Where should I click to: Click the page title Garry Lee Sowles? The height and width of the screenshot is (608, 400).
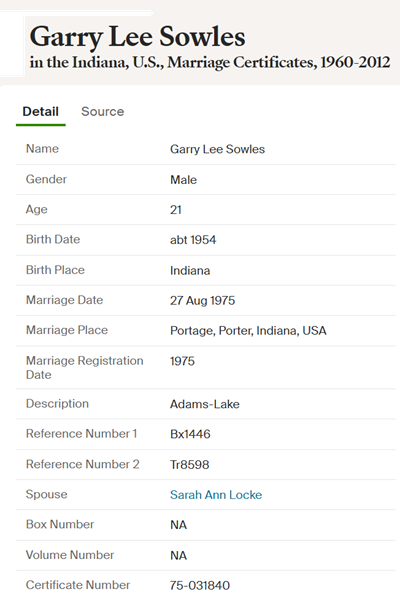pyautogui.click(x=137, y=37)
